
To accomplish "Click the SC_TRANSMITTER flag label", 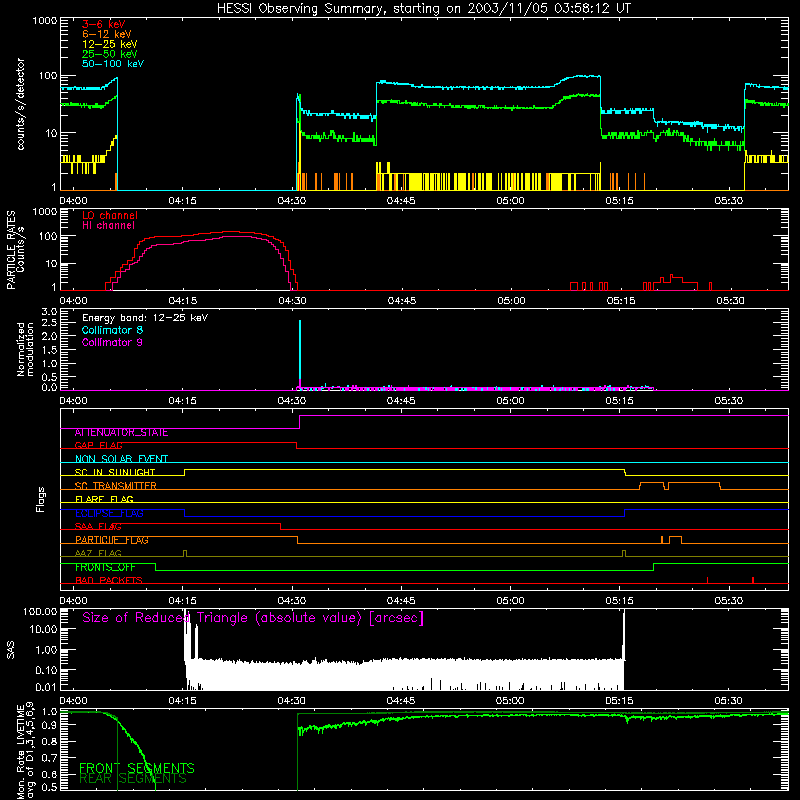I will (115, 486).
